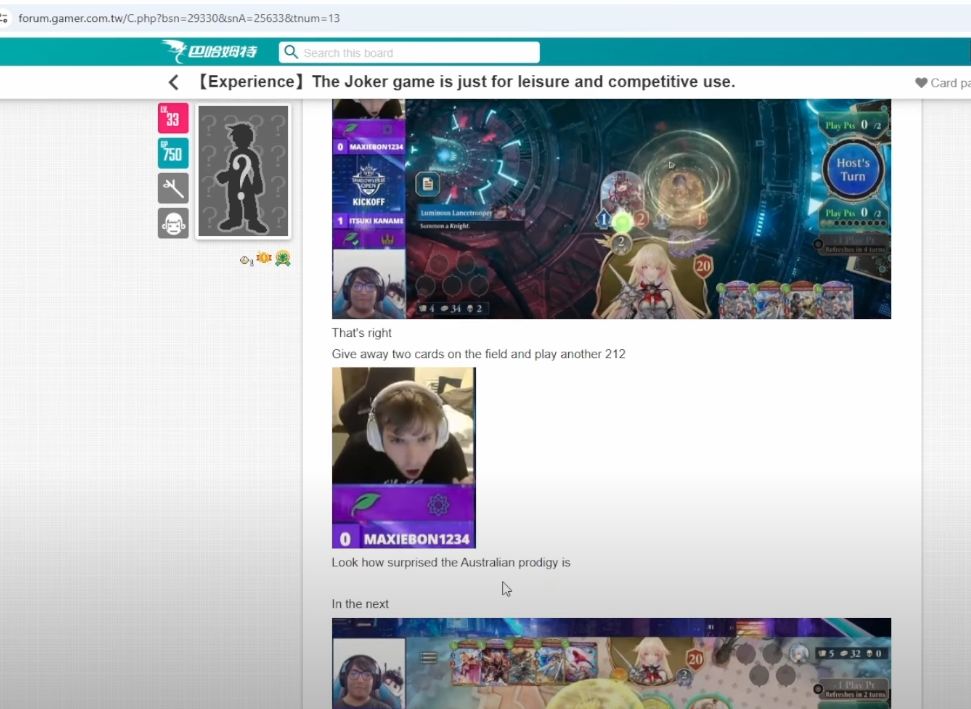971x709 pixels.
Task: Click the text 'That's right'
Action: pos(362,333)
